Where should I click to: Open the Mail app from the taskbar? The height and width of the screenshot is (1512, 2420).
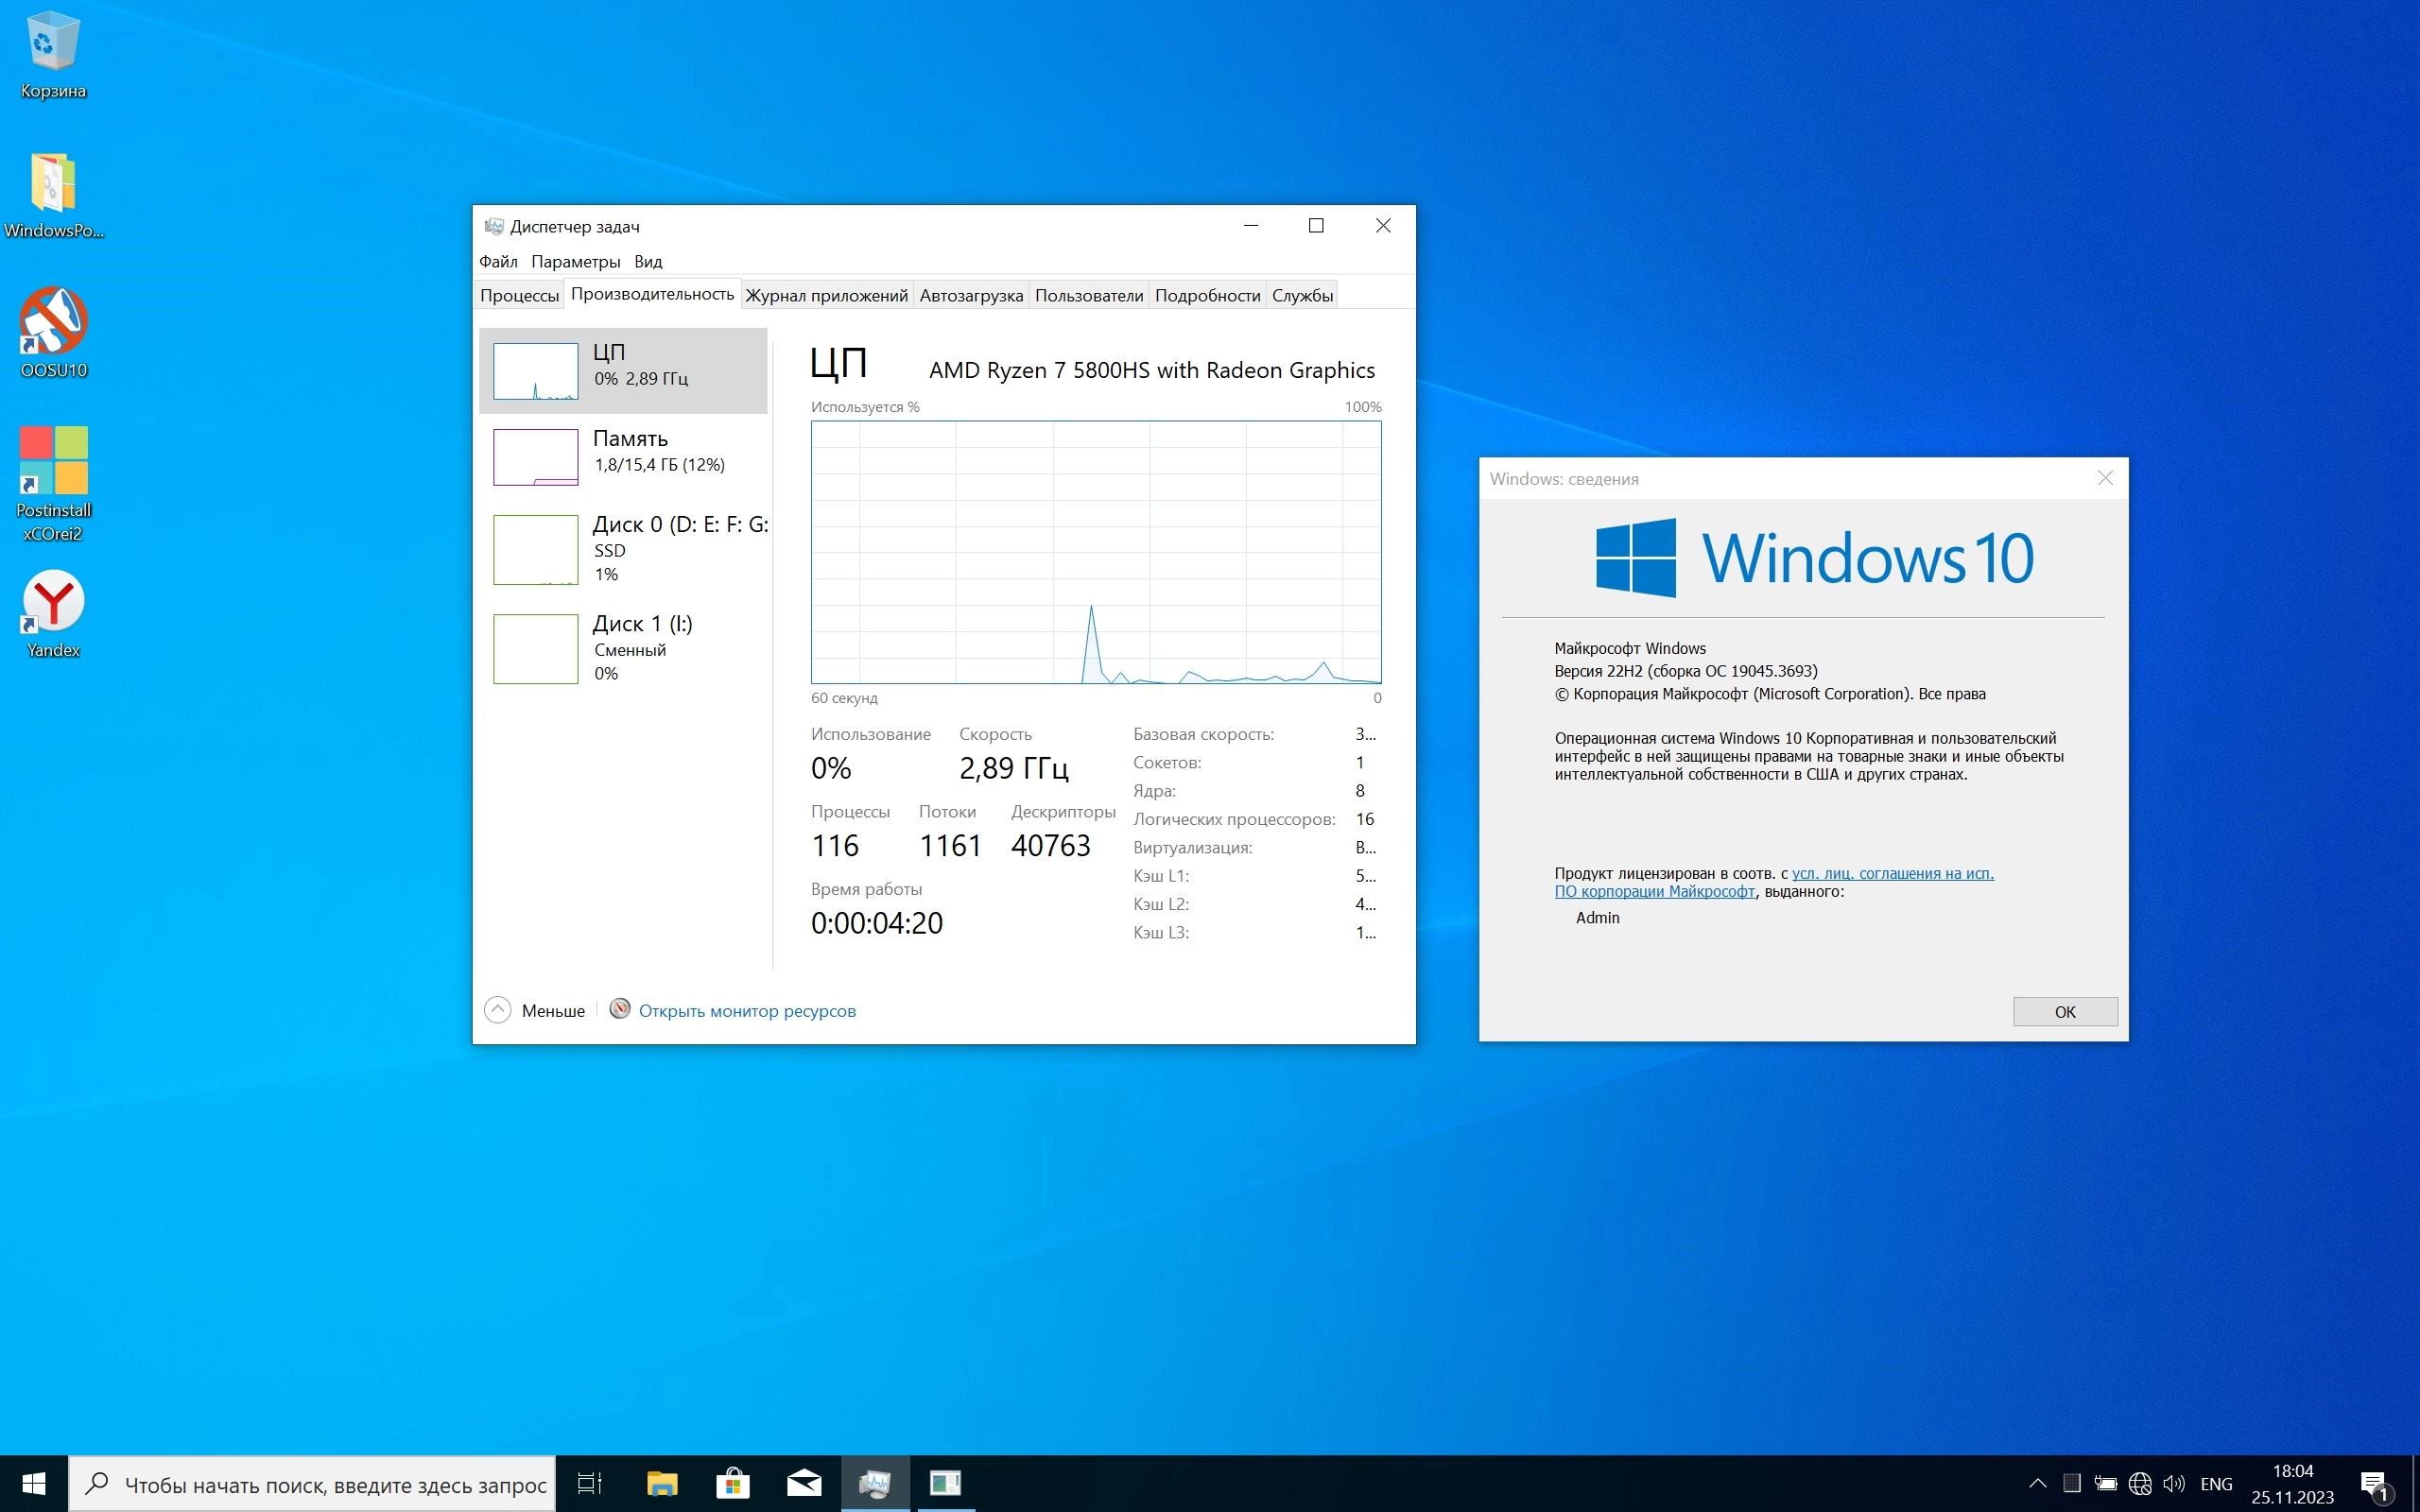click(804, 1483)
